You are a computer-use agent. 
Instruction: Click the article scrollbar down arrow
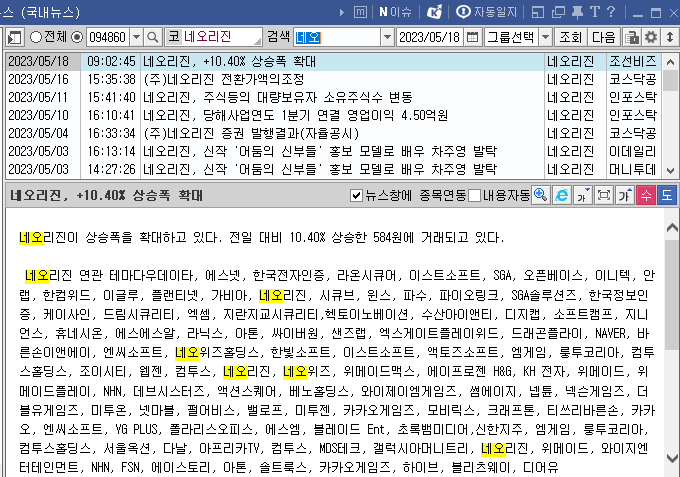point(672,457)
